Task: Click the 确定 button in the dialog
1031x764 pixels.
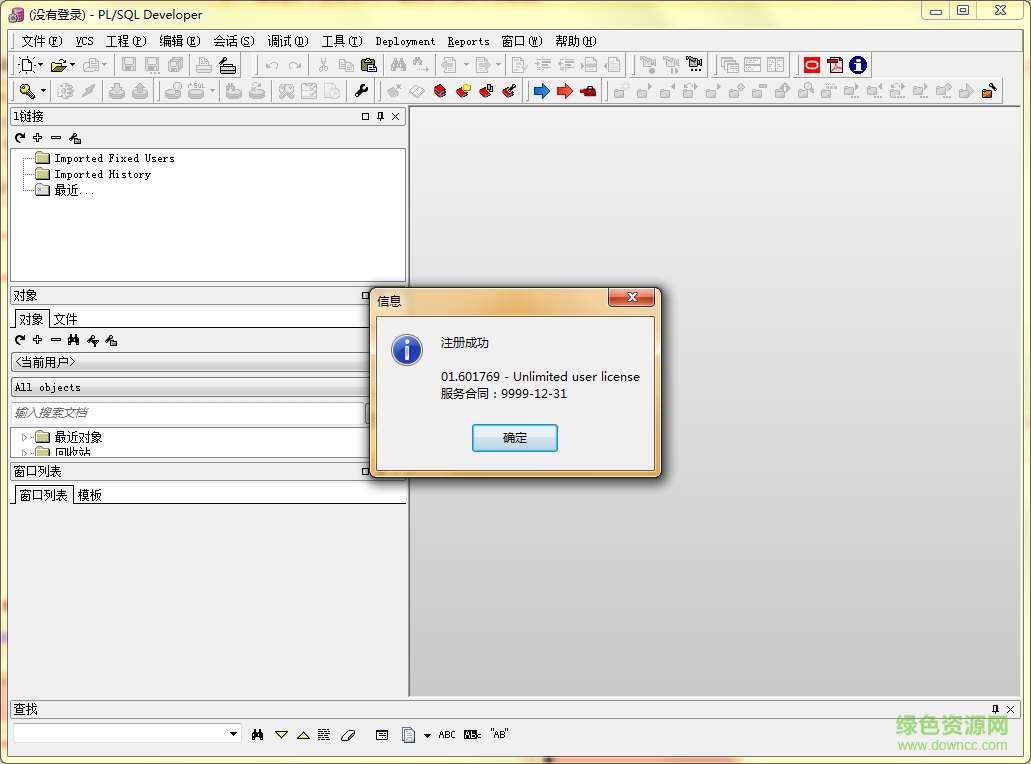Action: pos(514,438)
